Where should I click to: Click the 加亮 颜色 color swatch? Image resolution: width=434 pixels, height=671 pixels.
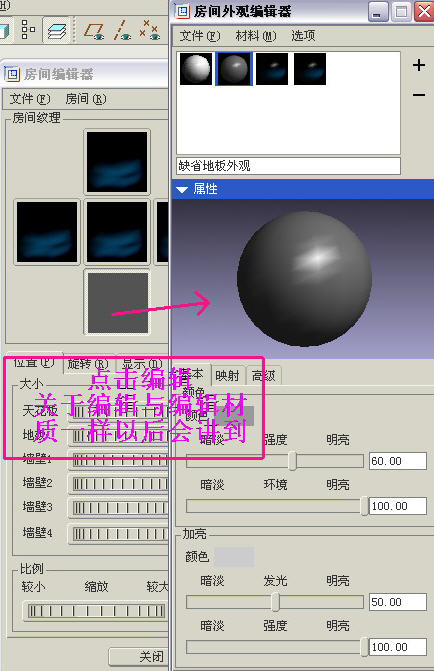tap(234, 557)
